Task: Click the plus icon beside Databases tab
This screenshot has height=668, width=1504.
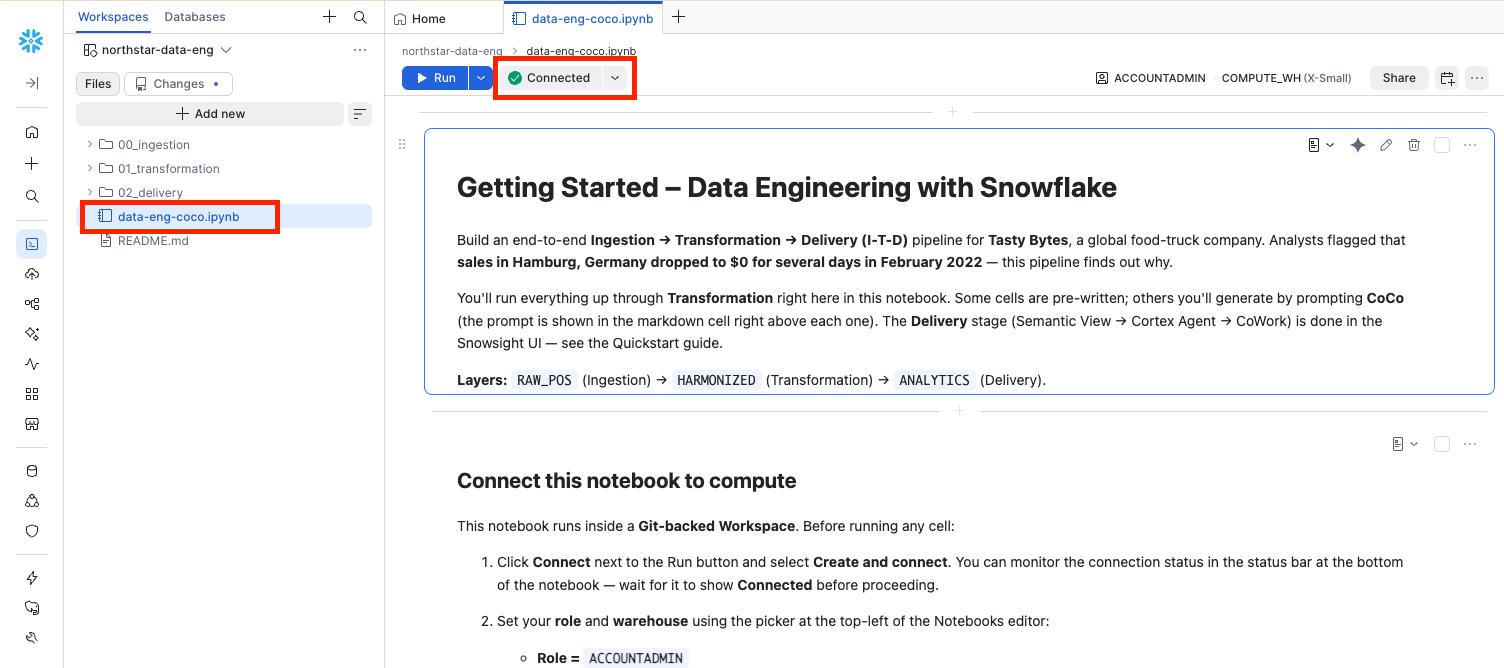Action: (x=329, y=17)
